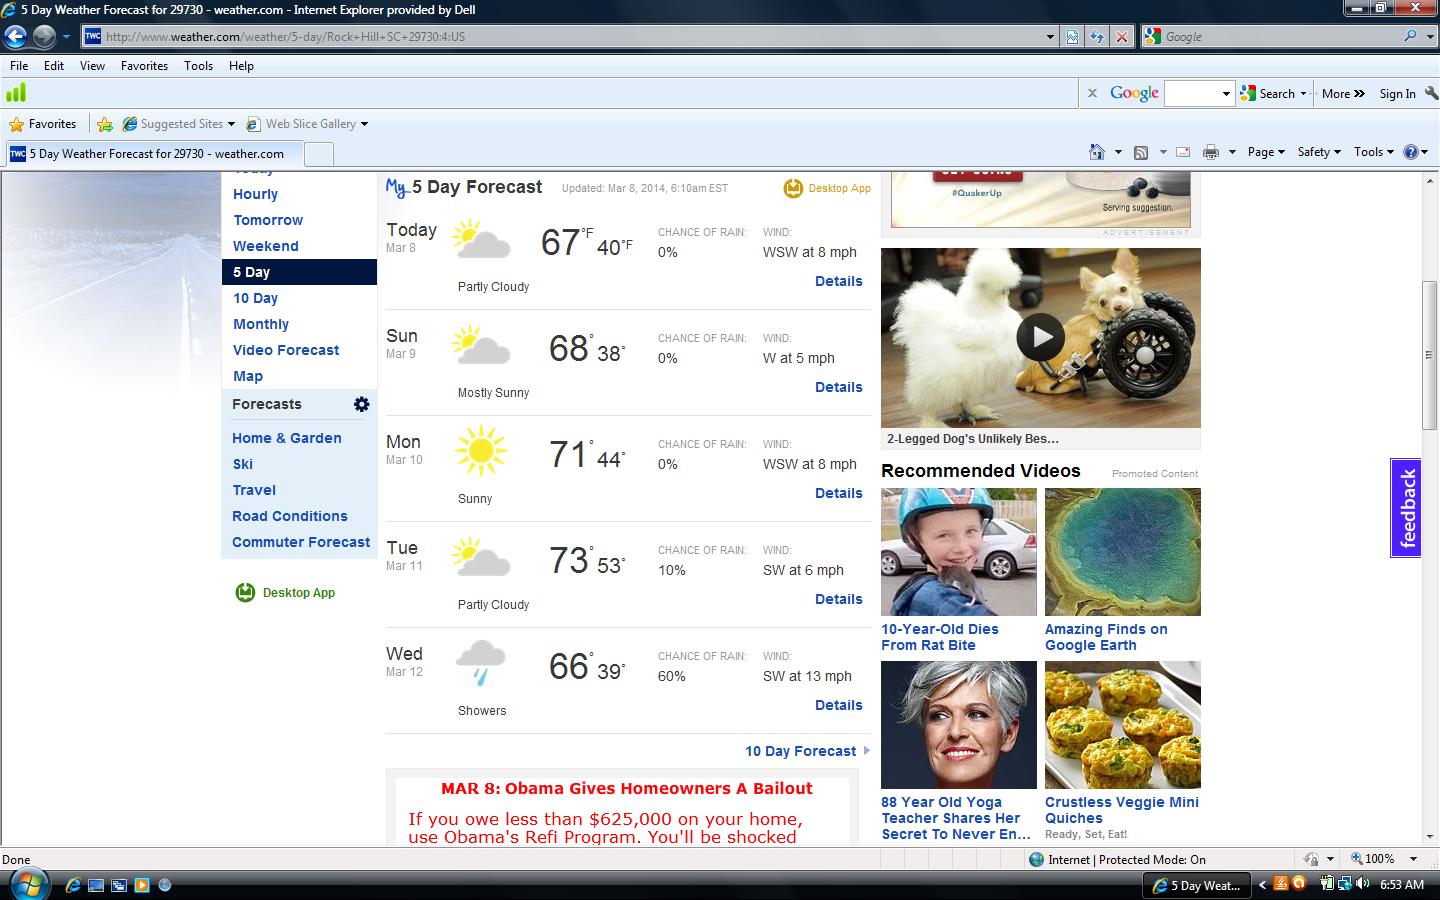Click the Crustless Veggie Mini Quiches thumbnail
This screenshot has width=1440, height=900.
tap(1122, 725)
